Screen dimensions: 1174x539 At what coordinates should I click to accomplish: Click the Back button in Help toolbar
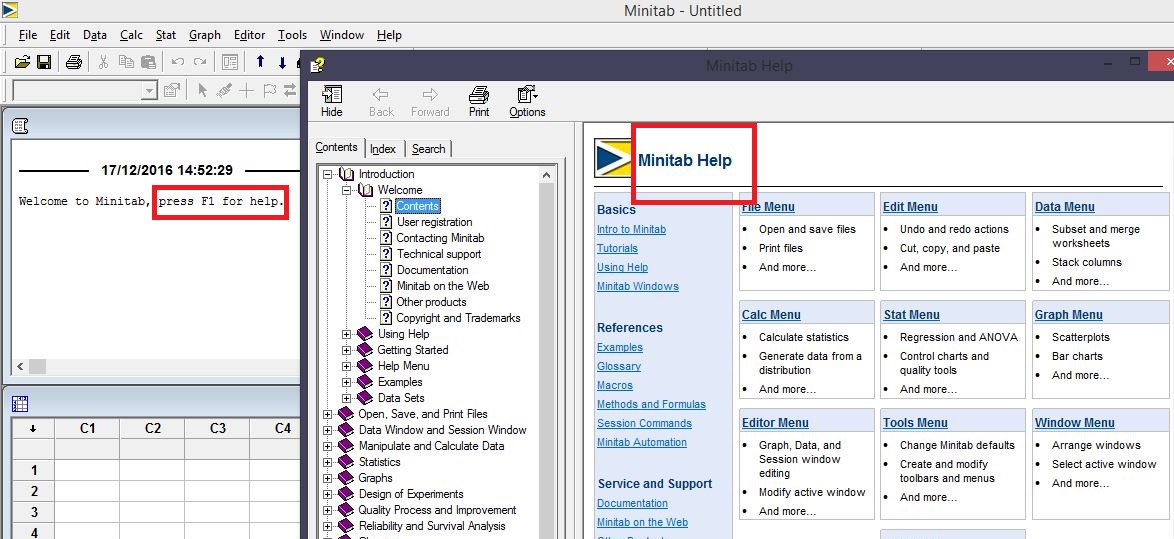[x=381, y=101]
